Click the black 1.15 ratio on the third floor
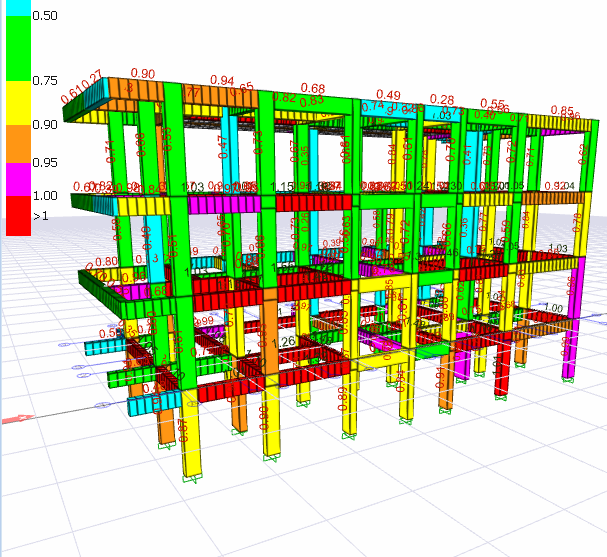The image size is (607, 557). pyautogui.click(x=282, y=187)
